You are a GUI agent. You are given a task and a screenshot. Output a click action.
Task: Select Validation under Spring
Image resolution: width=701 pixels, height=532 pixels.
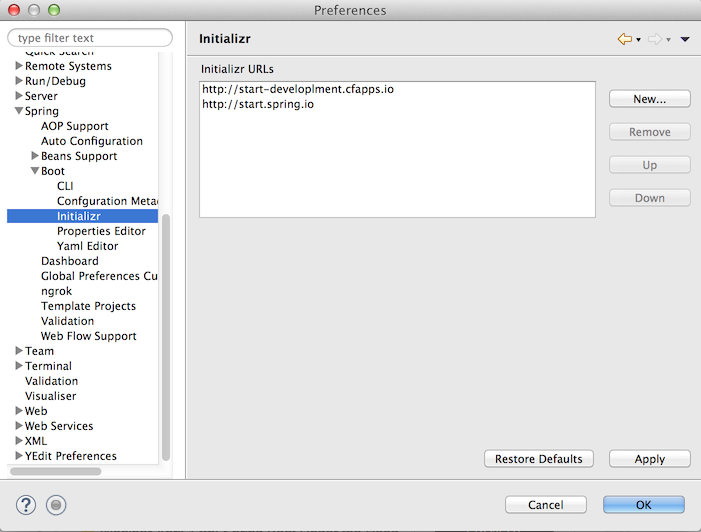point(68,321)
